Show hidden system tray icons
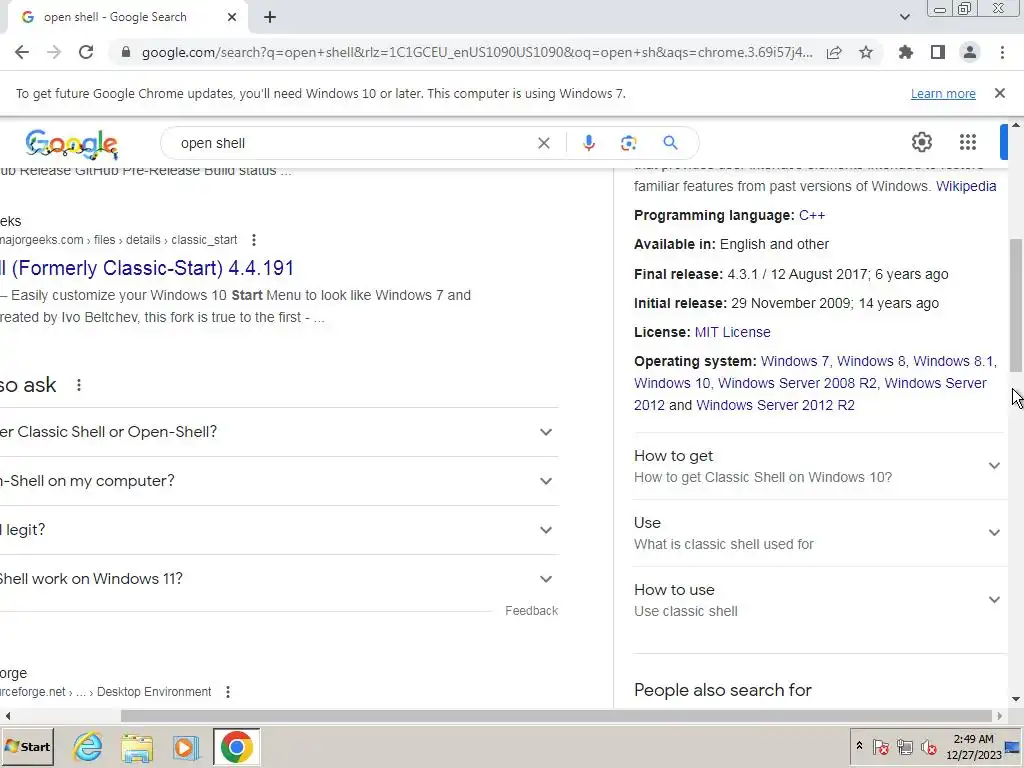Image resolution: width=1024 pixels, height=768 pixels. [x=859, y=746]
